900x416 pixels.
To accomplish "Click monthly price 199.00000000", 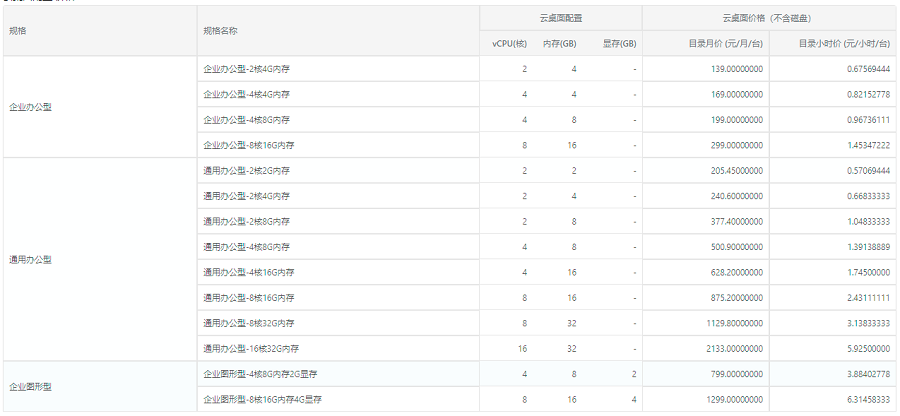I will 737,120.
